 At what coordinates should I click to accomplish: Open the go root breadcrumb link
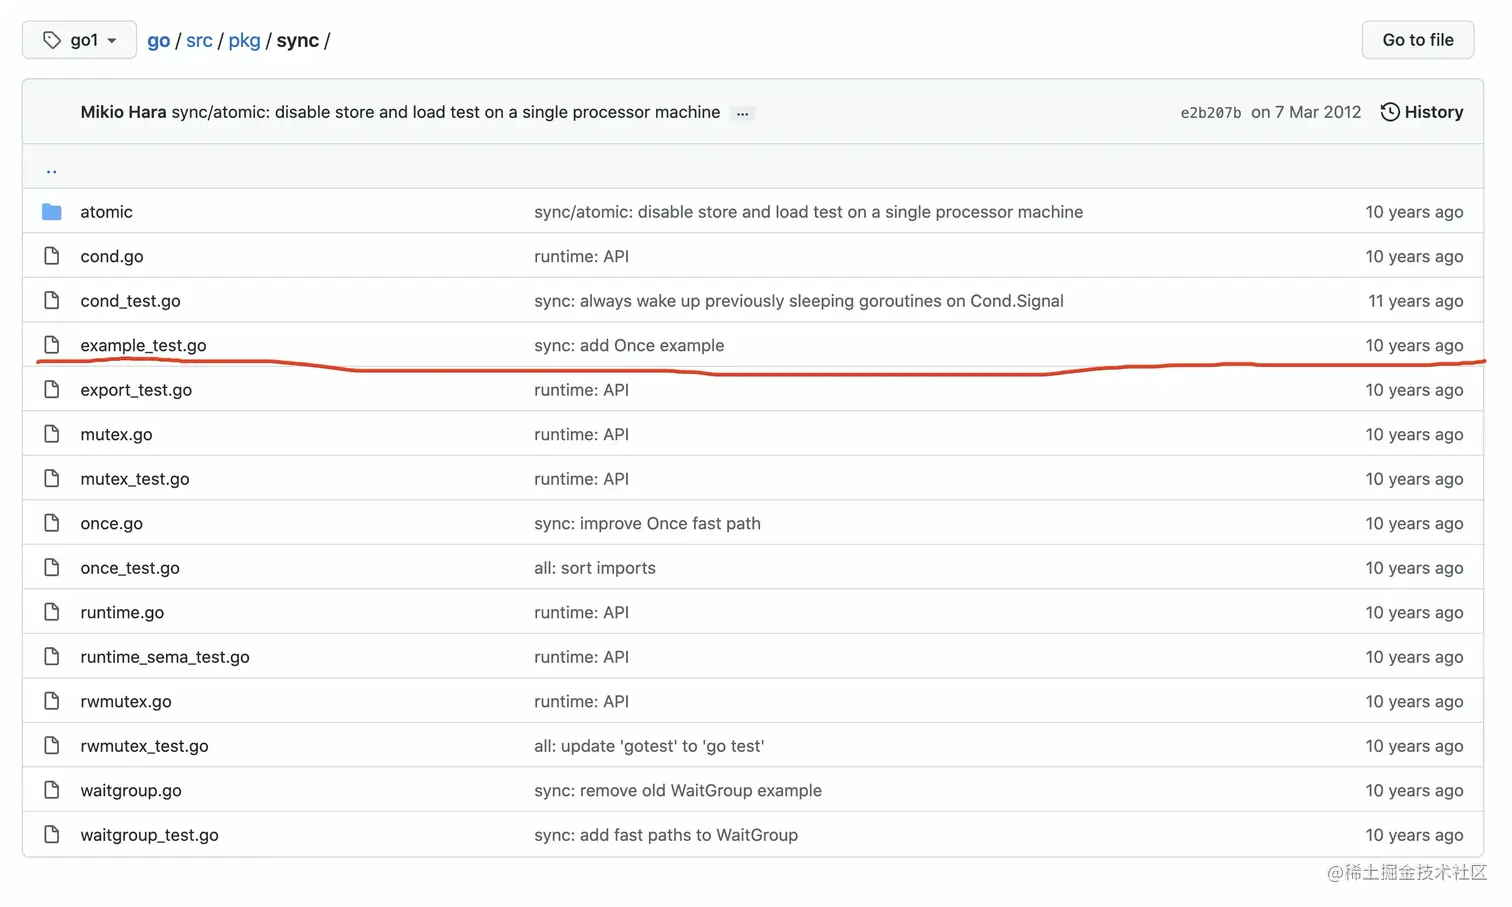158,41
